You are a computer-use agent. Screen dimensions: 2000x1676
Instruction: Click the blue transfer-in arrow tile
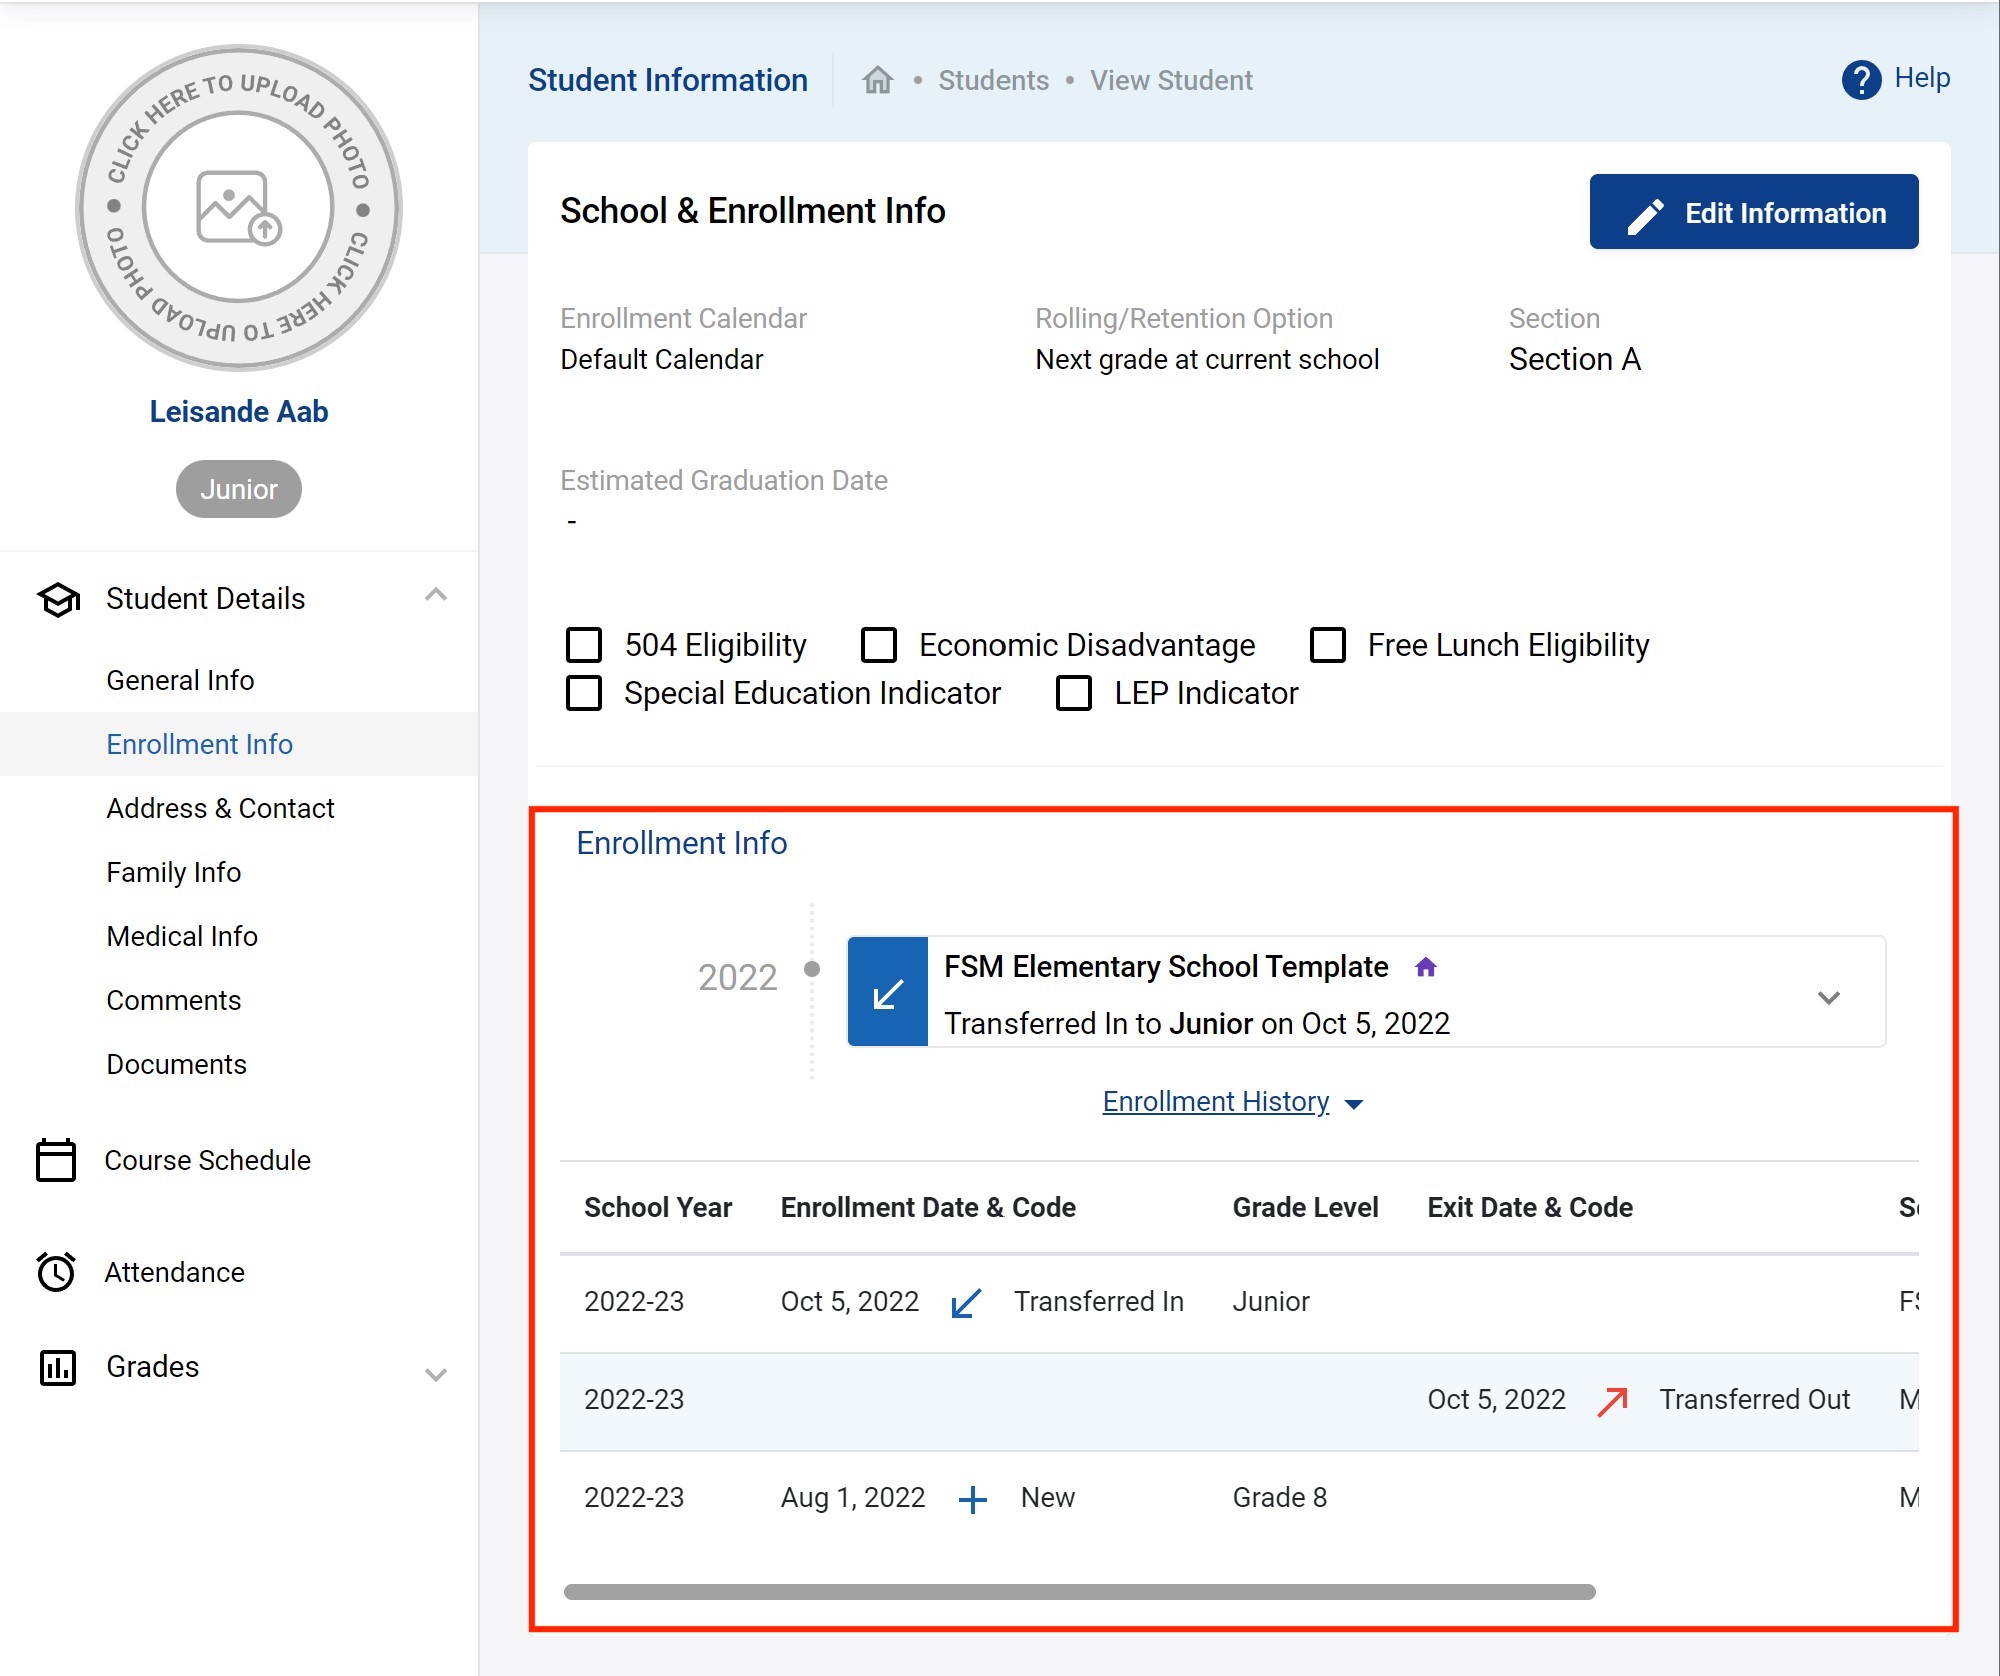tap(888, 993)
